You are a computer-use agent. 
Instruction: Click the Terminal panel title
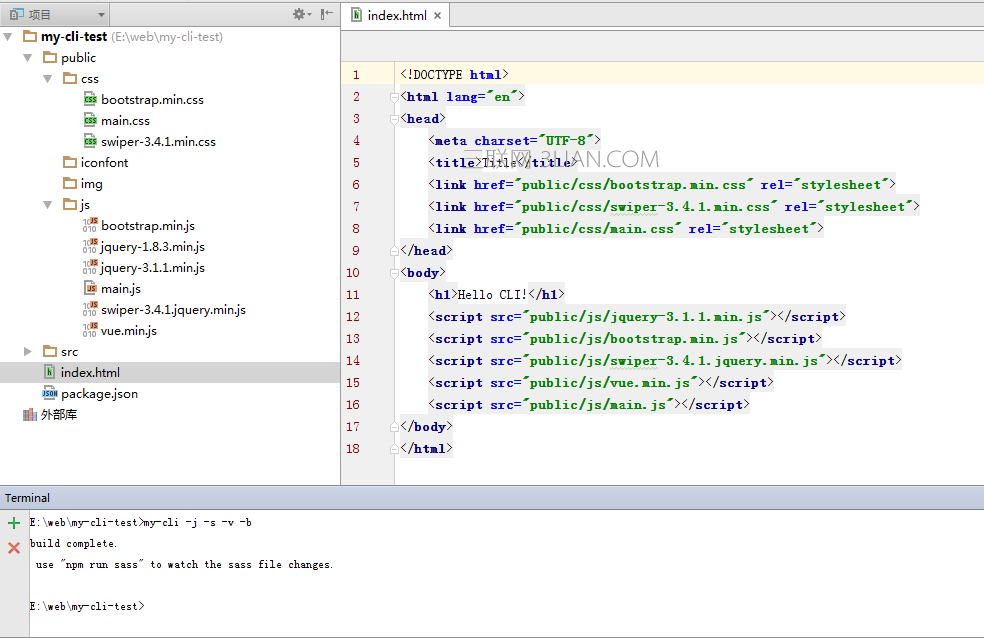[x=27, y=498]
